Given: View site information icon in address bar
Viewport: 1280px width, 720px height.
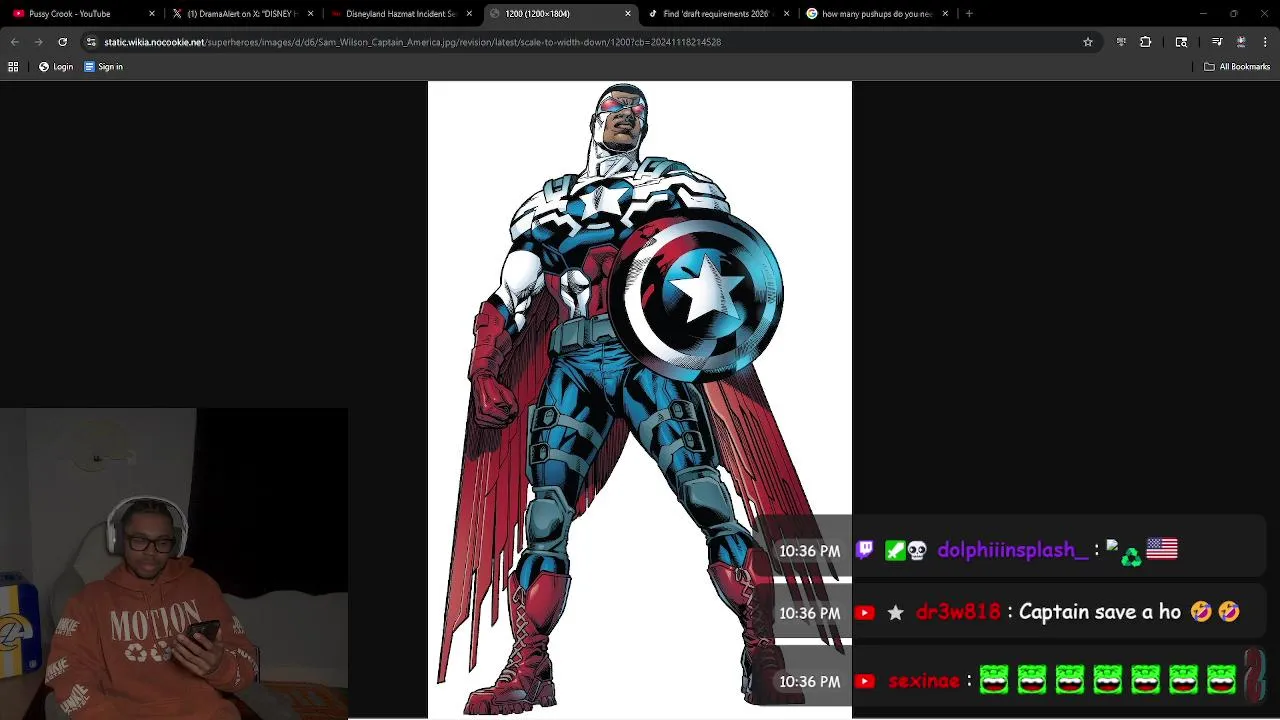Looking at the screenshot, I should click(x=91, y=42).
